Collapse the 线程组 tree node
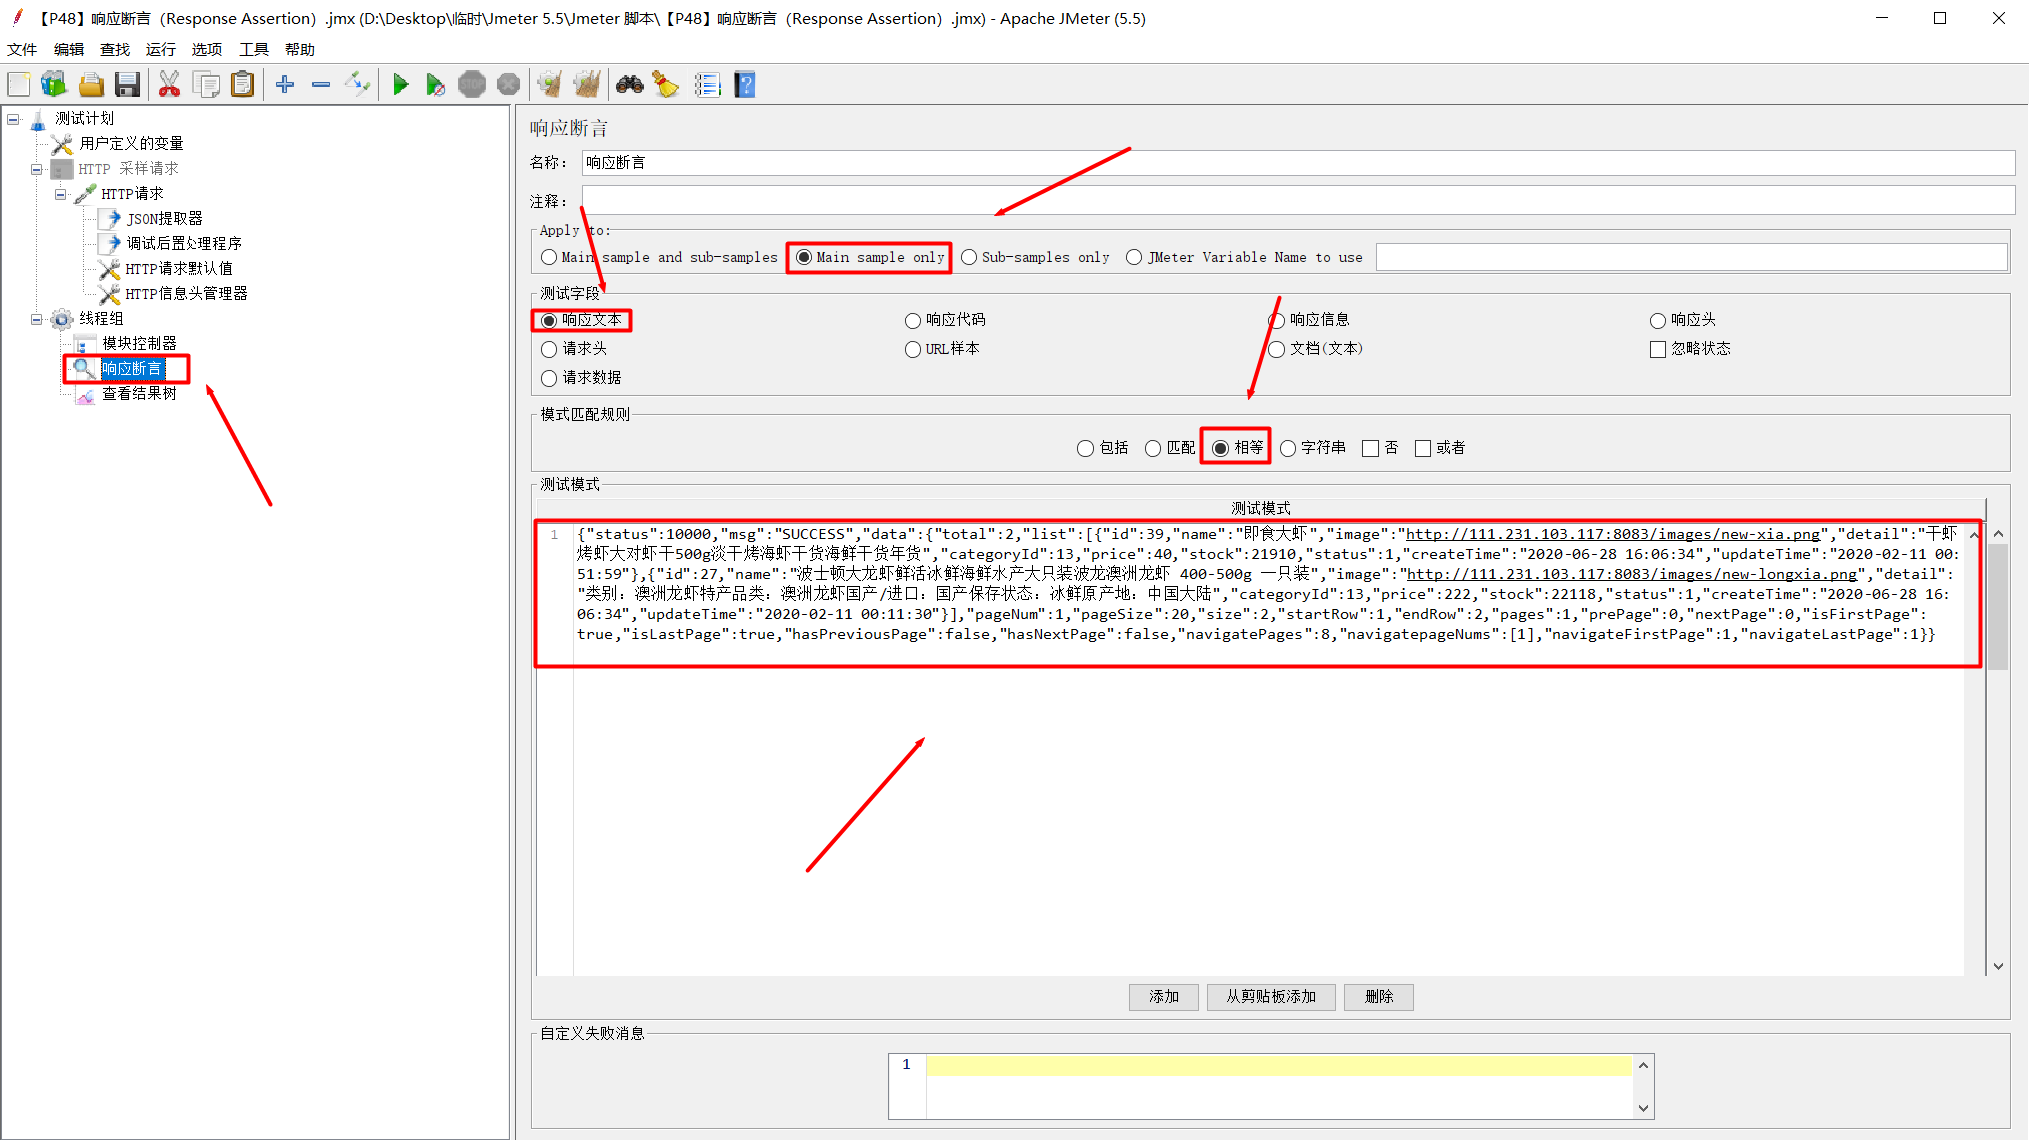The height and width of the screenshot is (1140, 2029). 37,319
